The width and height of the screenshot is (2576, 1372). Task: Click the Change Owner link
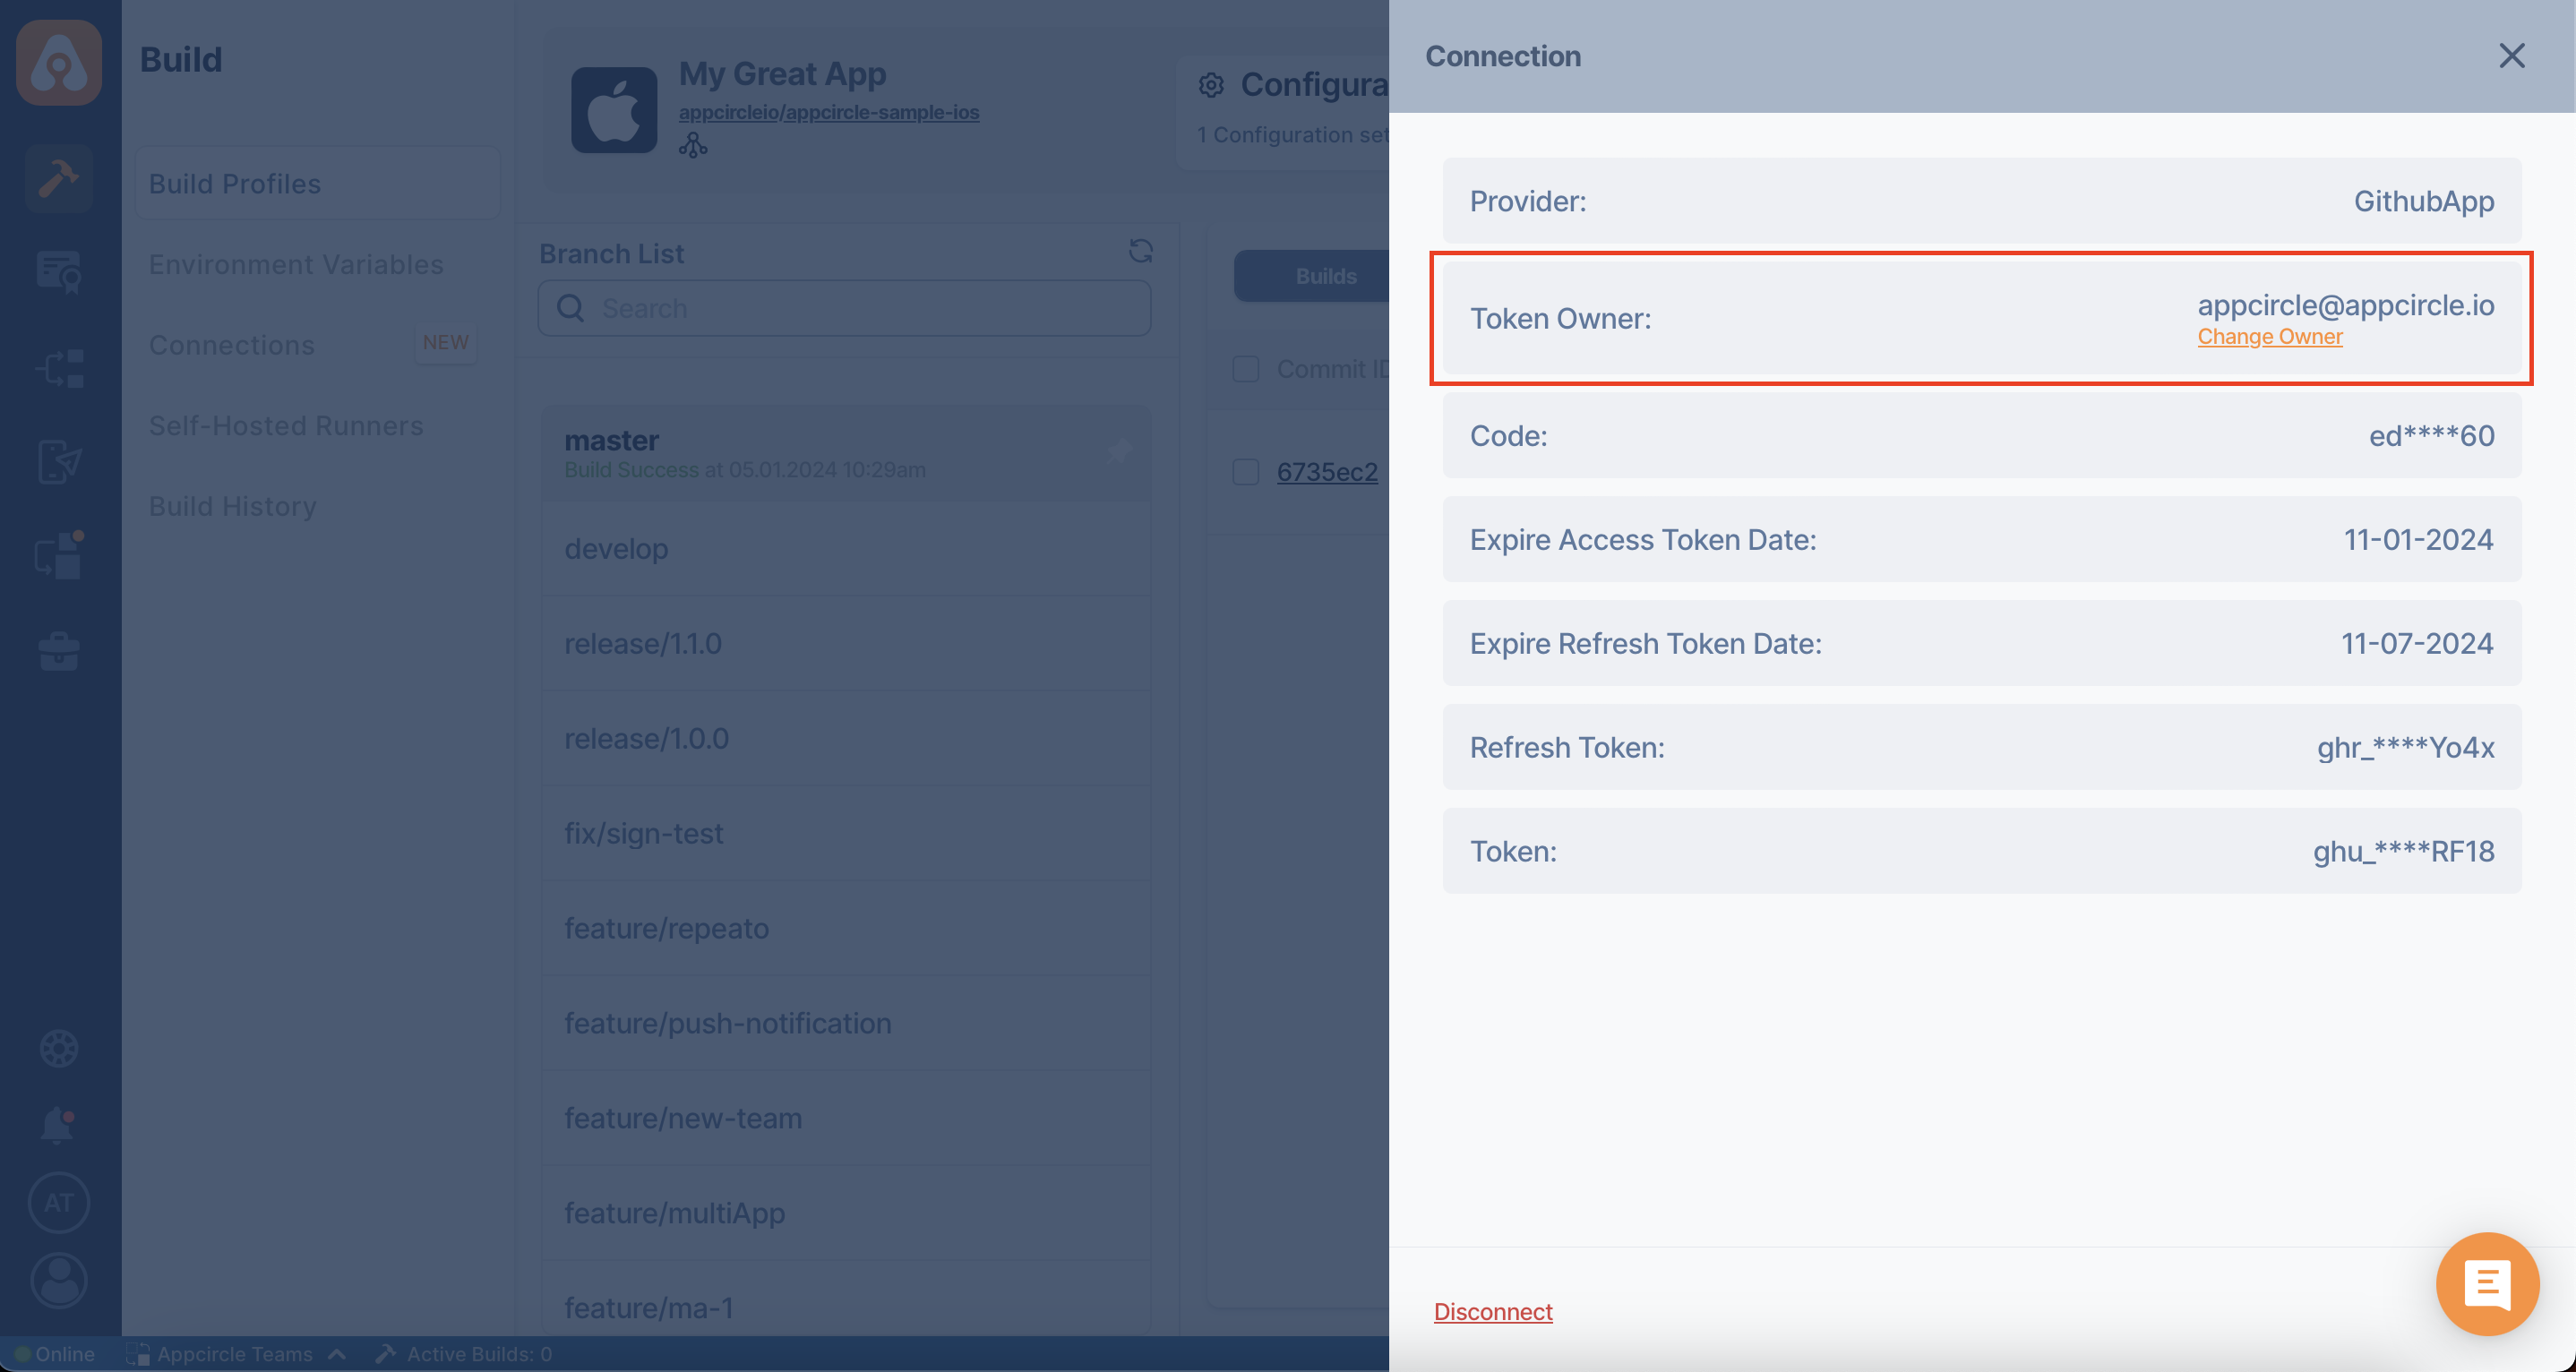point(2271,336)
